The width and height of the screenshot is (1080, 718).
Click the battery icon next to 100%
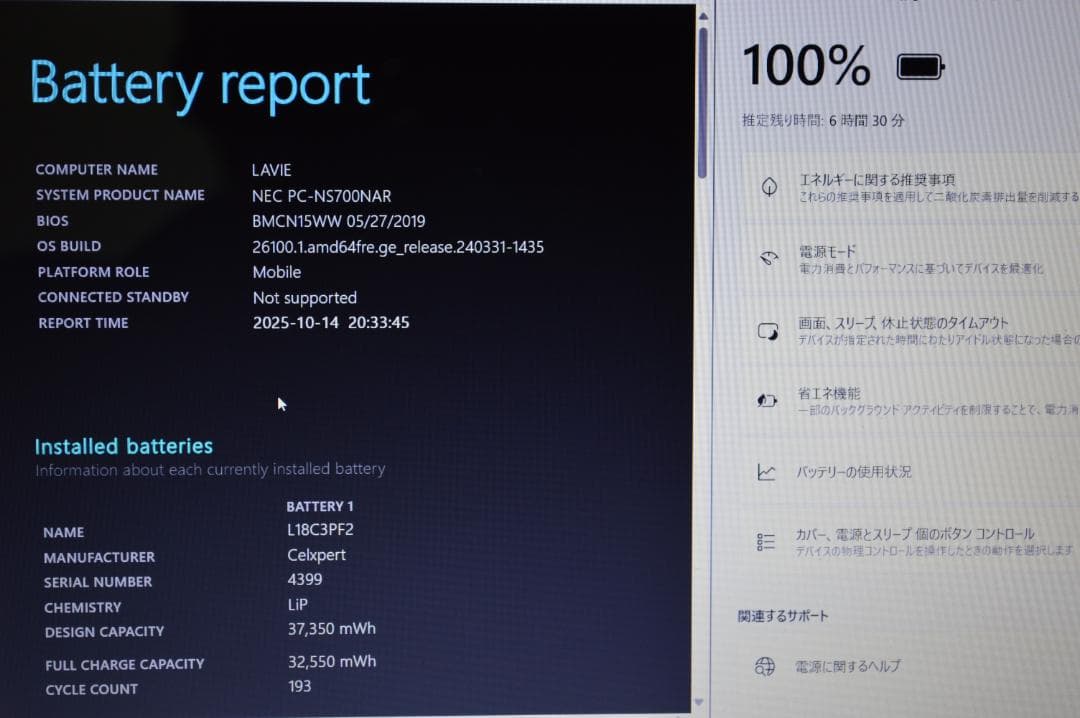point(920,67)
